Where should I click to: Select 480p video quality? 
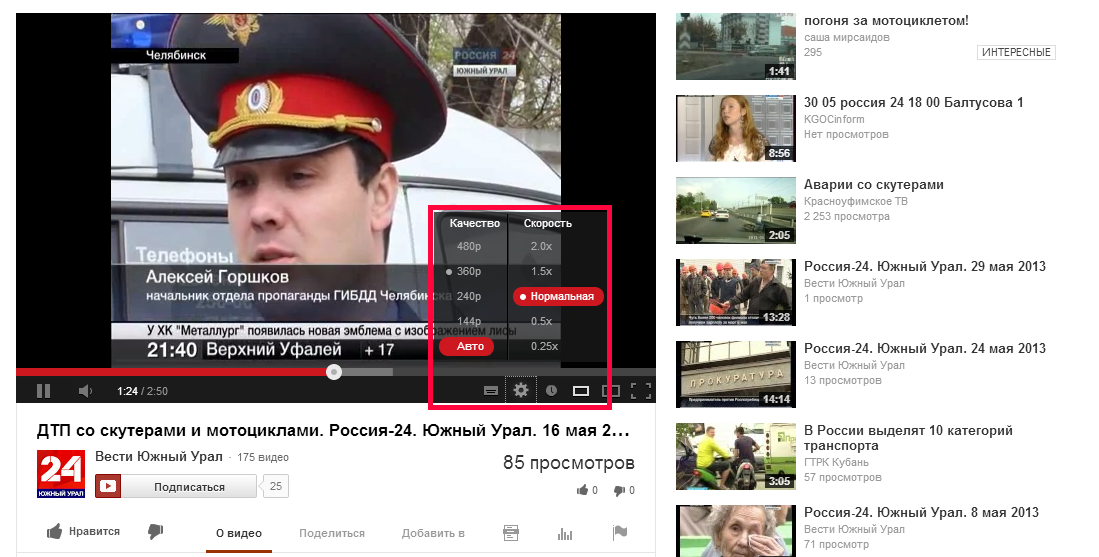pyautogui.click(x=469, y=247)
